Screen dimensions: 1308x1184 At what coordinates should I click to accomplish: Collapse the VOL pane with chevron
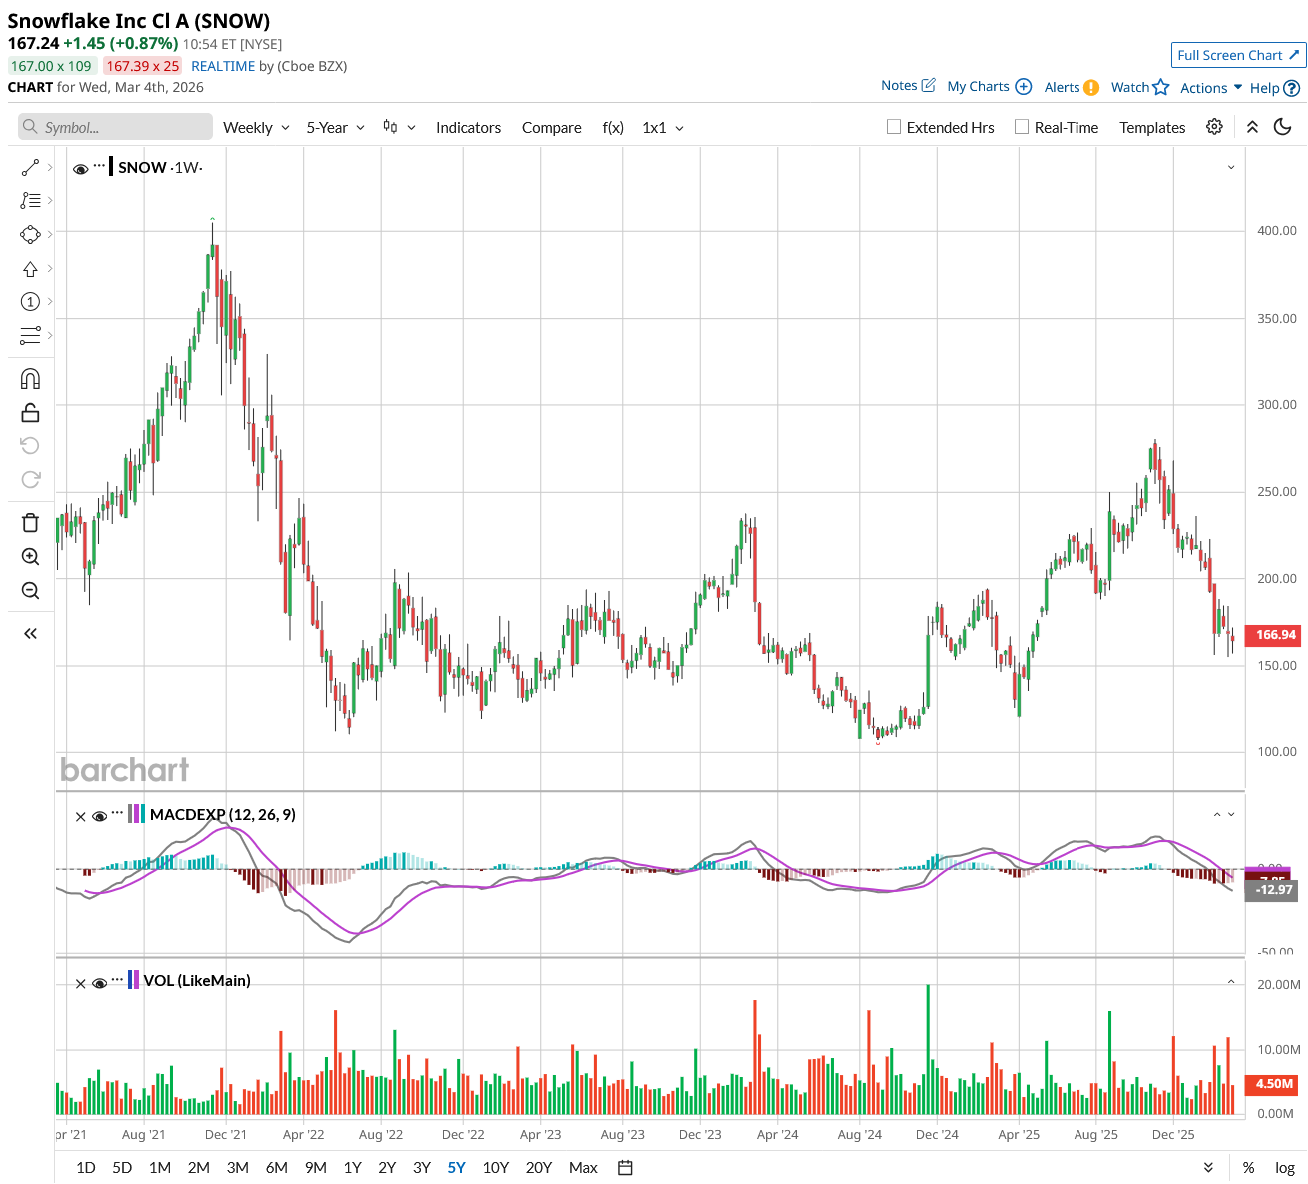[x=1231, y=982]
